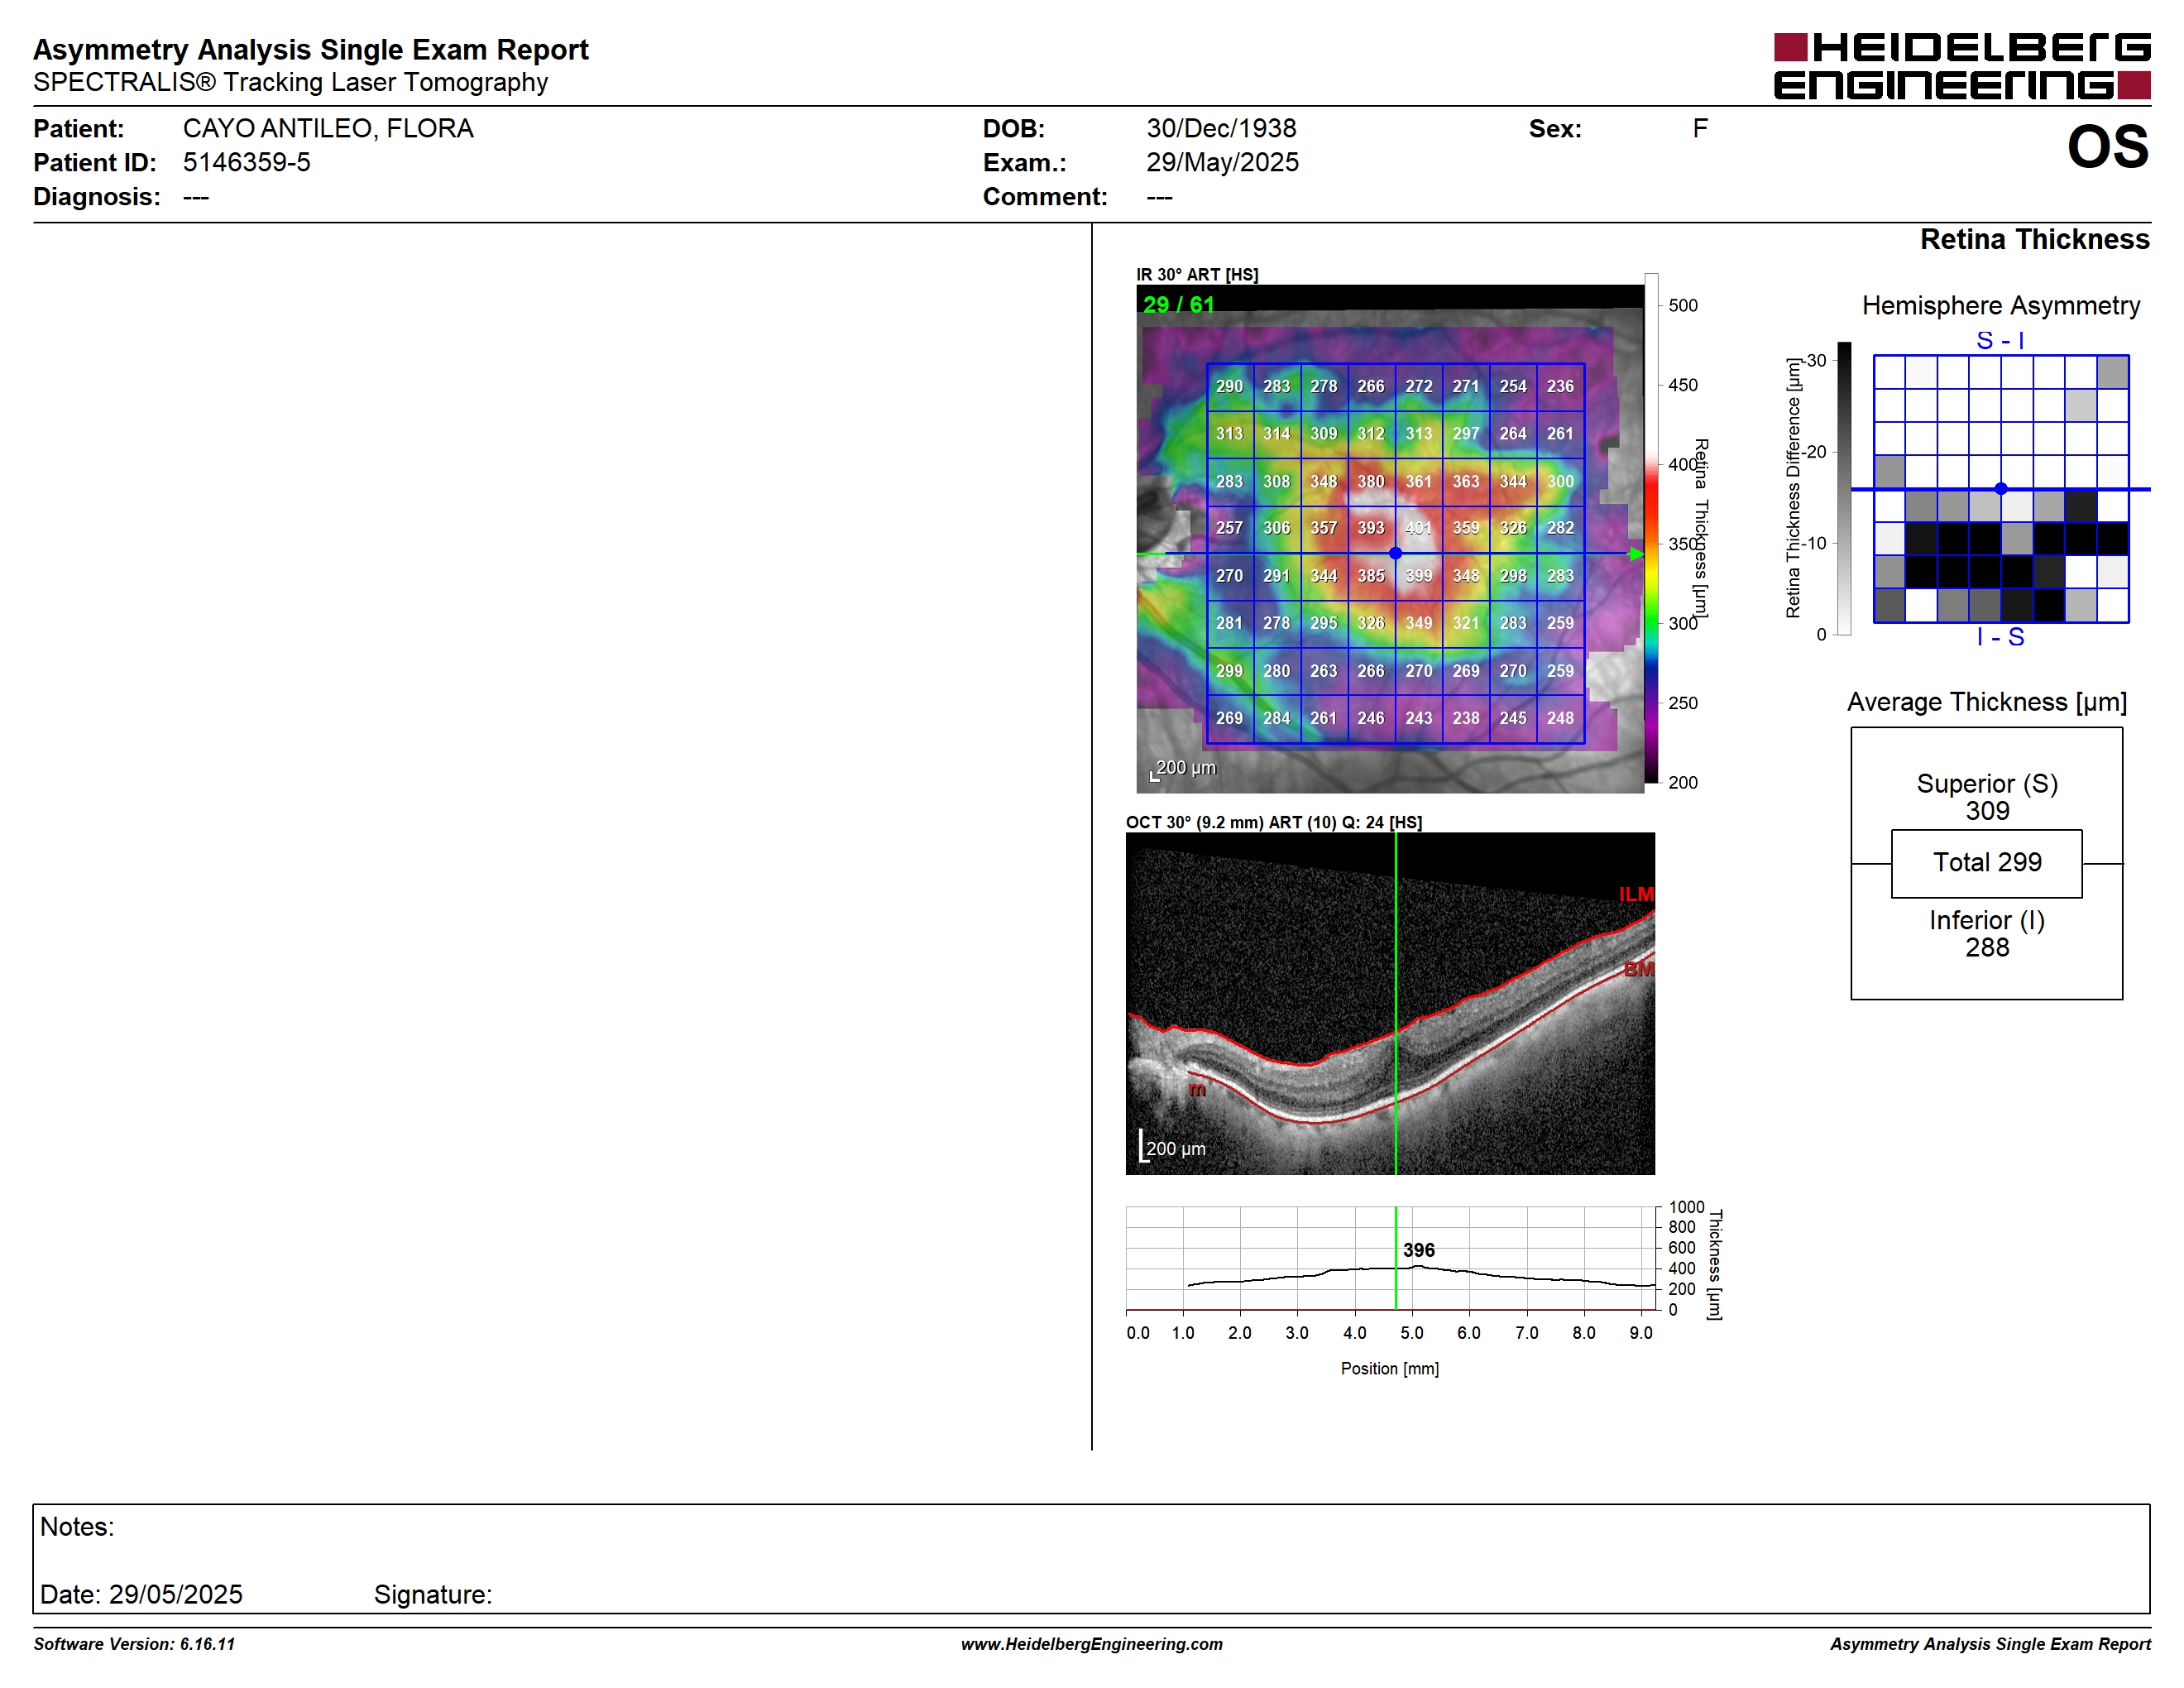Click the grid cell showing 236
This screenshot has width=2184, height=1688.
pyautogui.click(x=1560, y=386)
